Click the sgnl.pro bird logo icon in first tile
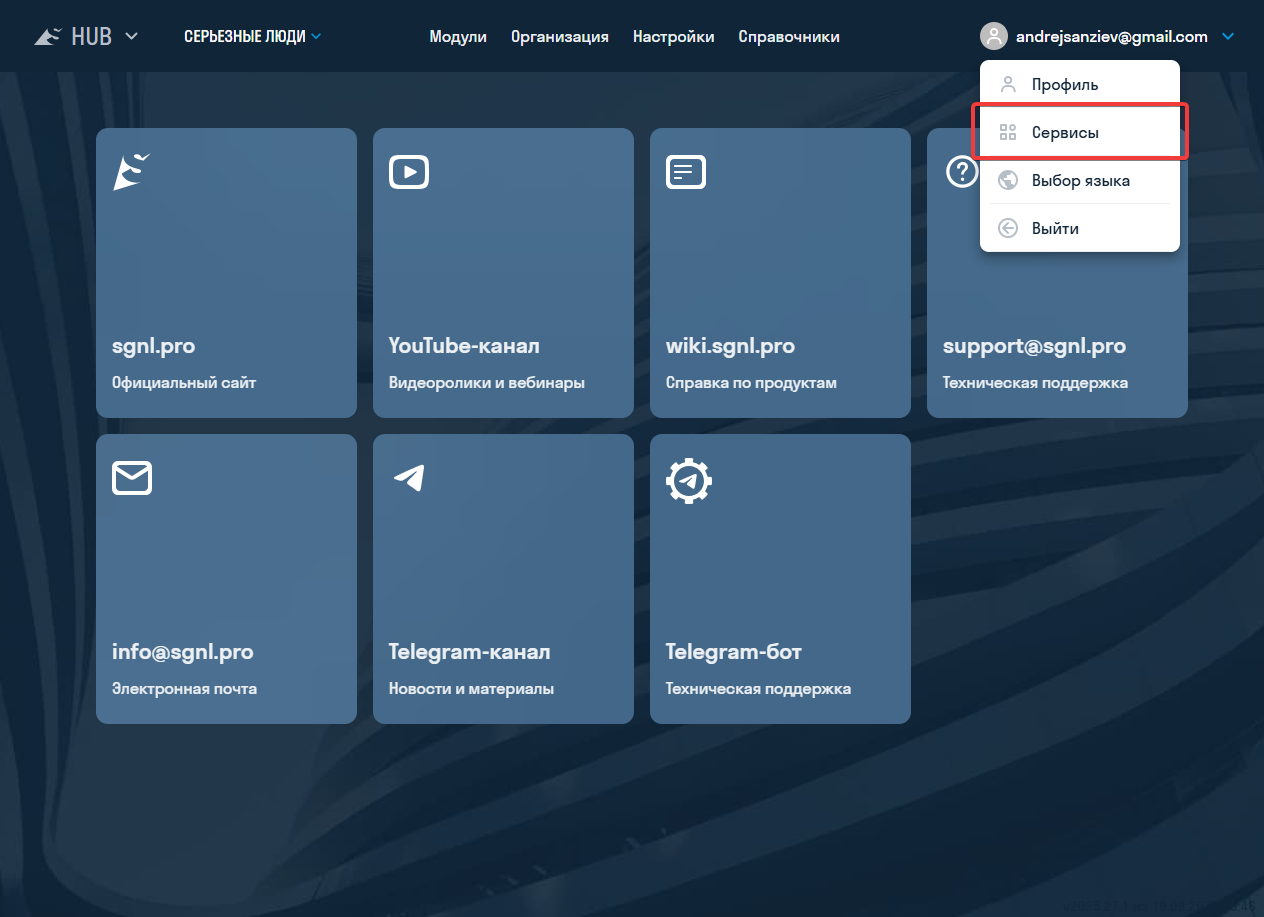The height and width of the screenshot is (917, 1264). click(x=131, y=172)
